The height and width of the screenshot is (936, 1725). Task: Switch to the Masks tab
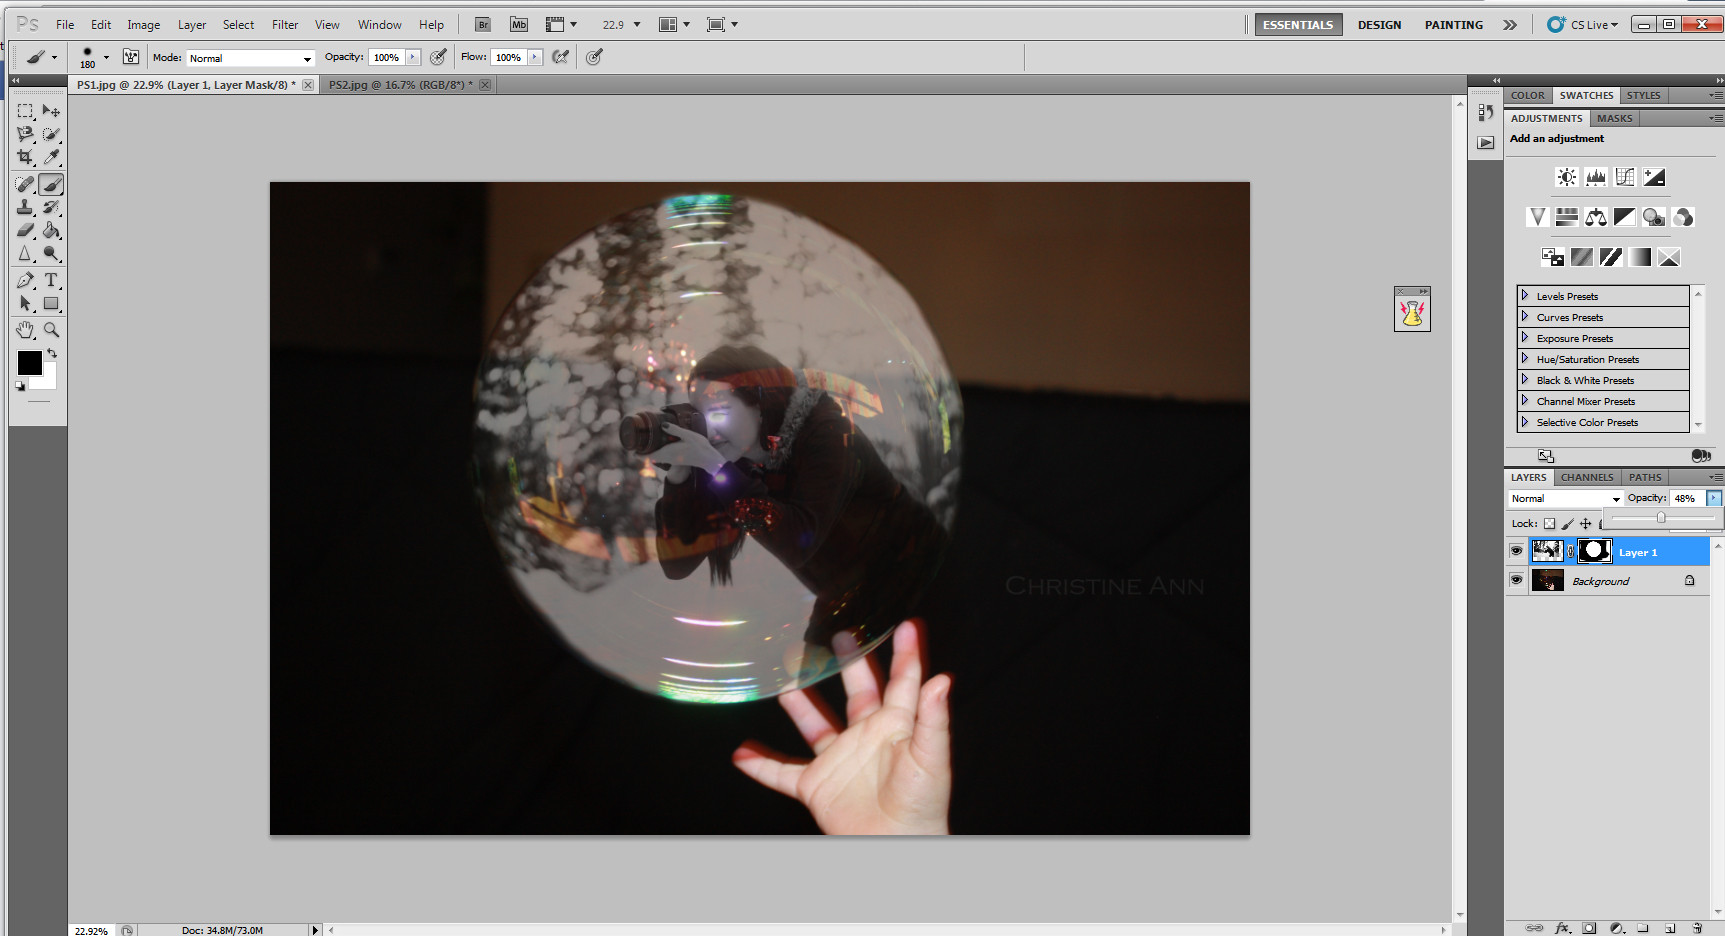(1614, 118)
